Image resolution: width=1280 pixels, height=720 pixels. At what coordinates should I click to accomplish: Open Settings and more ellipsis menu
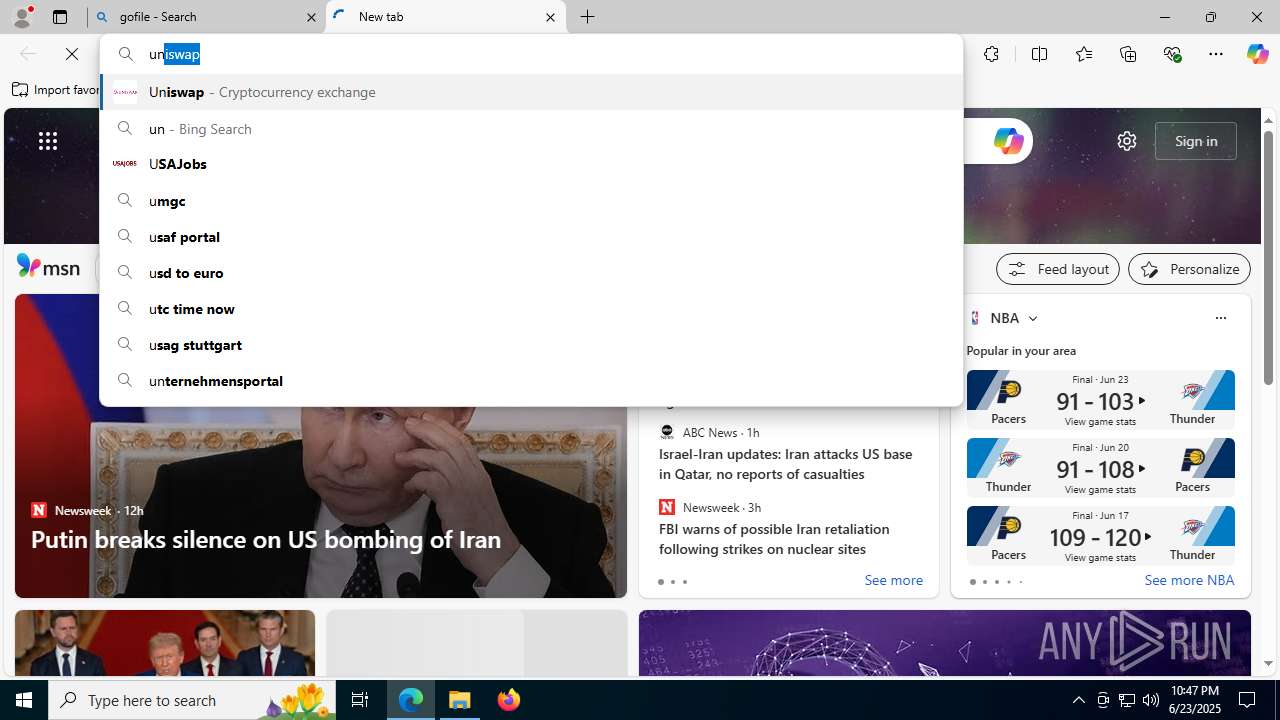pyautogui.click(x=1216, y=54)
